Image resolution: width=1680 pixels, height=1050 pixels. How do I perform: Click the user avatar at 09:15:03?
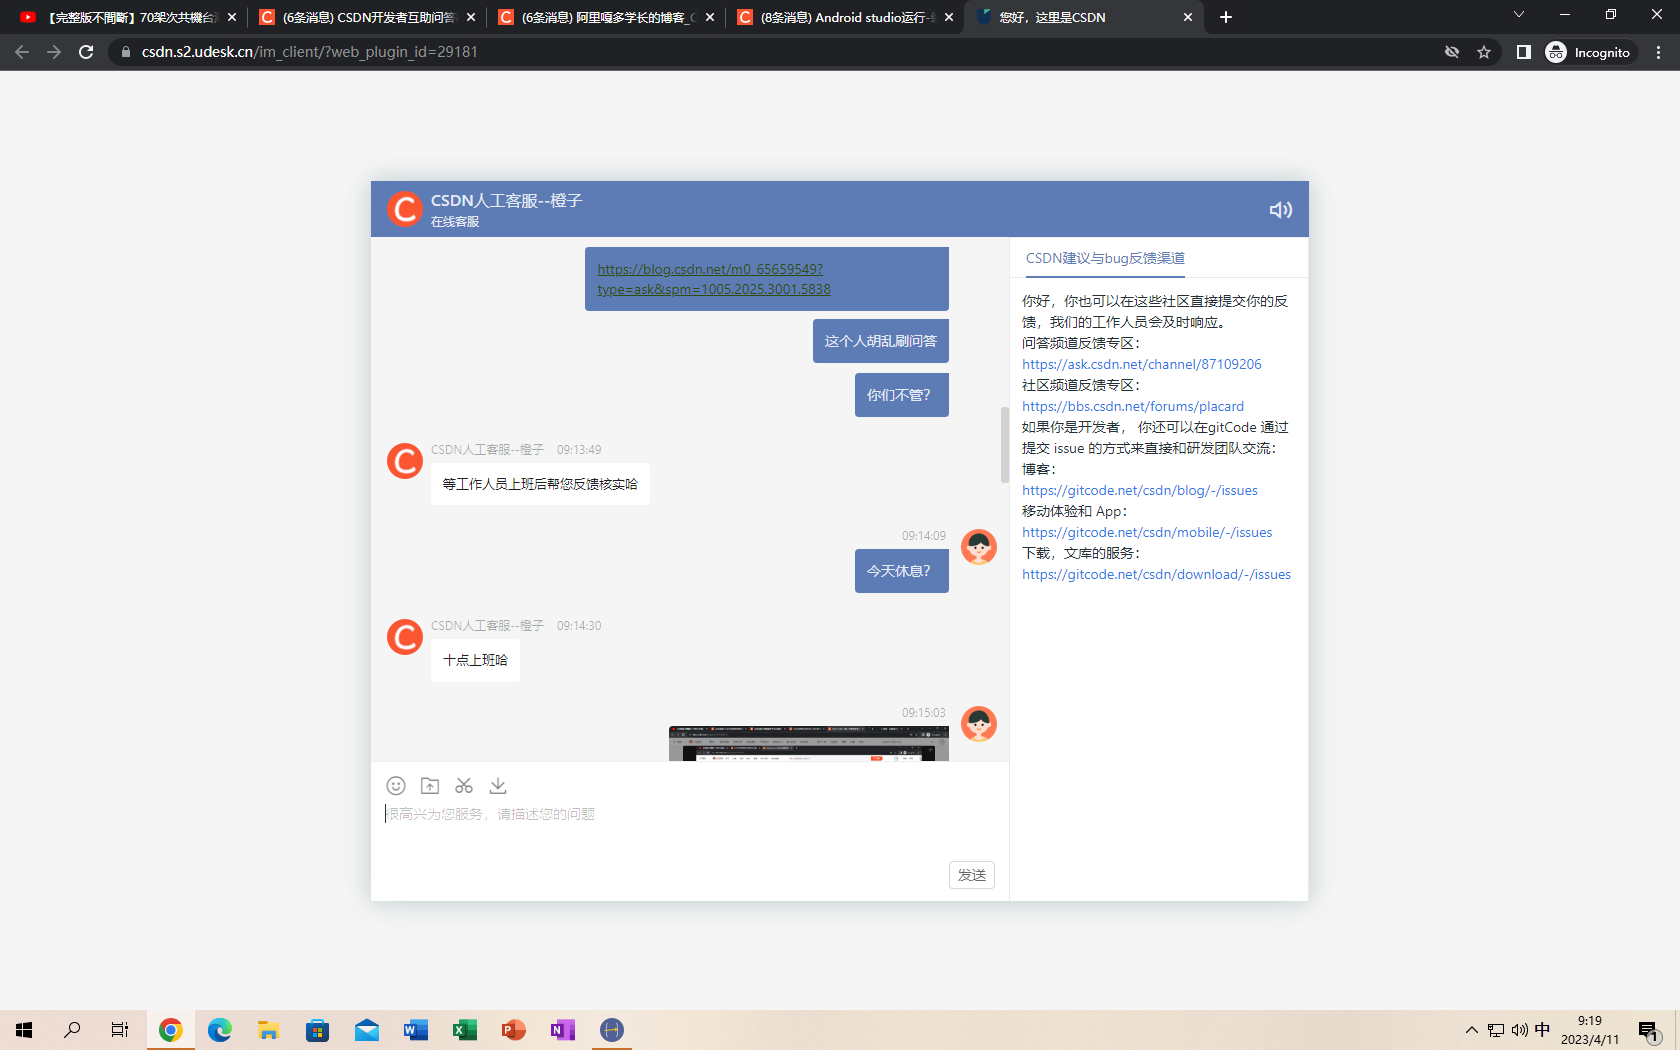click(x=979, y=724)
